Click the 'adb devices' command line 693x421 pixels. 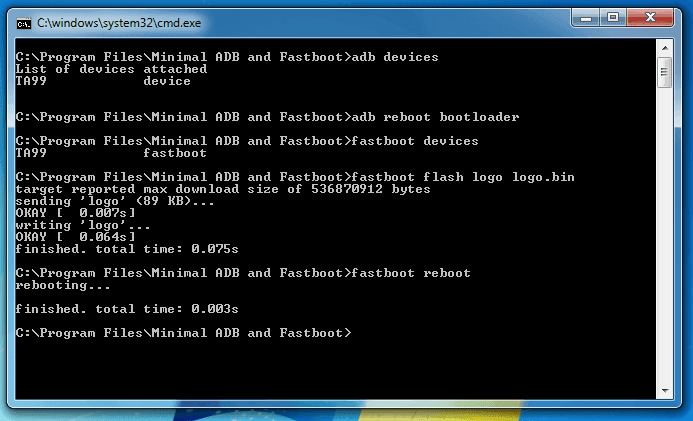coord(227,57)
